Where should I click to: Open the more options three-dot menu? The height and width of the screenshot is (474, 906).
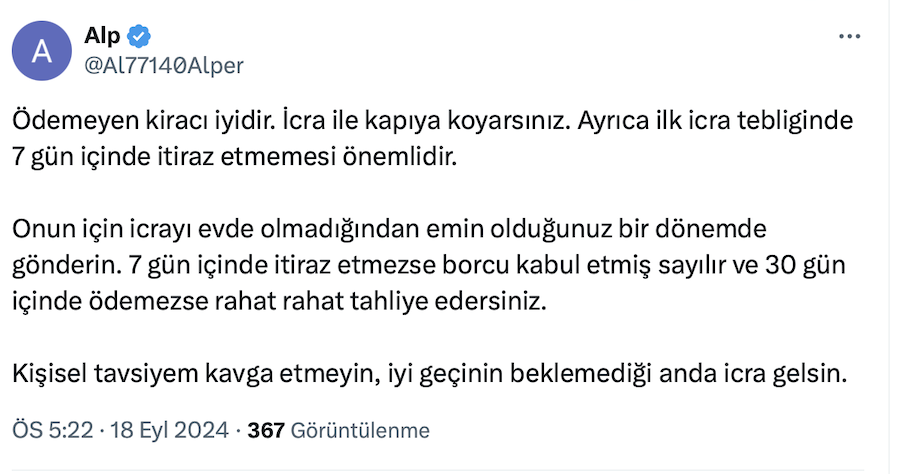848,37
